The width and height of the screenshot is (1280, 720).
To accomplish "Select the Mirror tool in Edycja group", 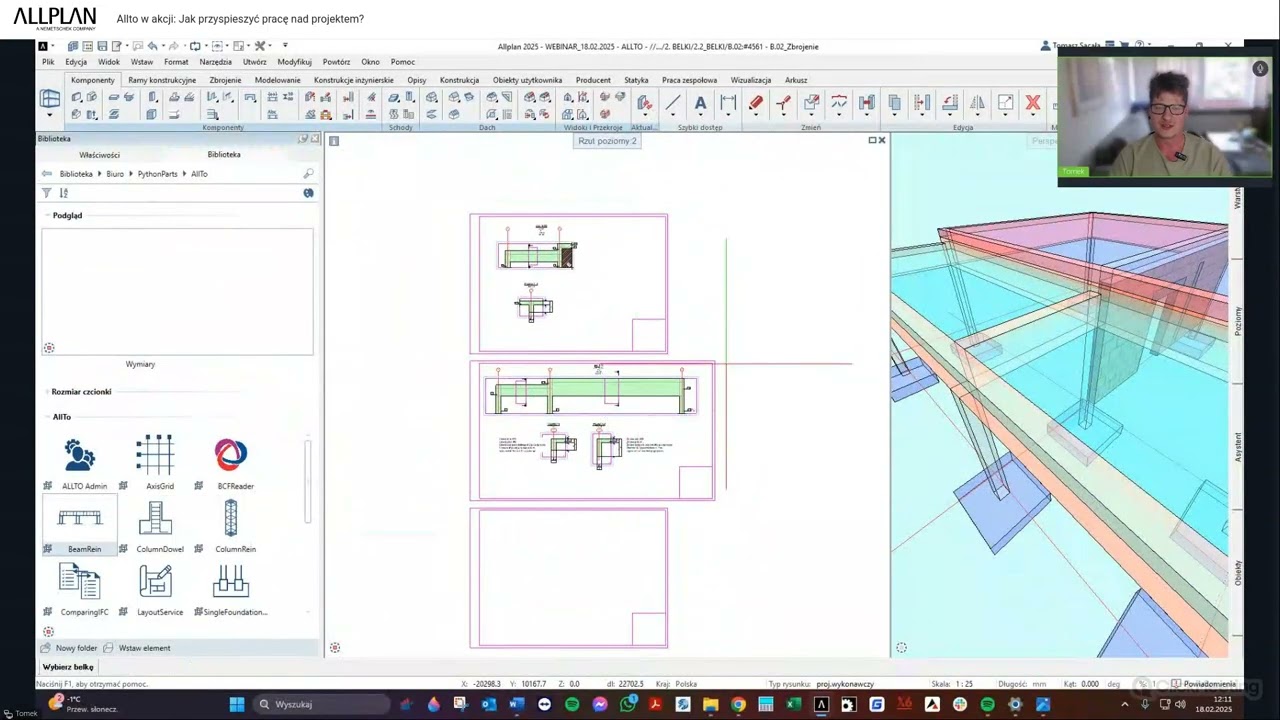I will [x=977, y=103].
